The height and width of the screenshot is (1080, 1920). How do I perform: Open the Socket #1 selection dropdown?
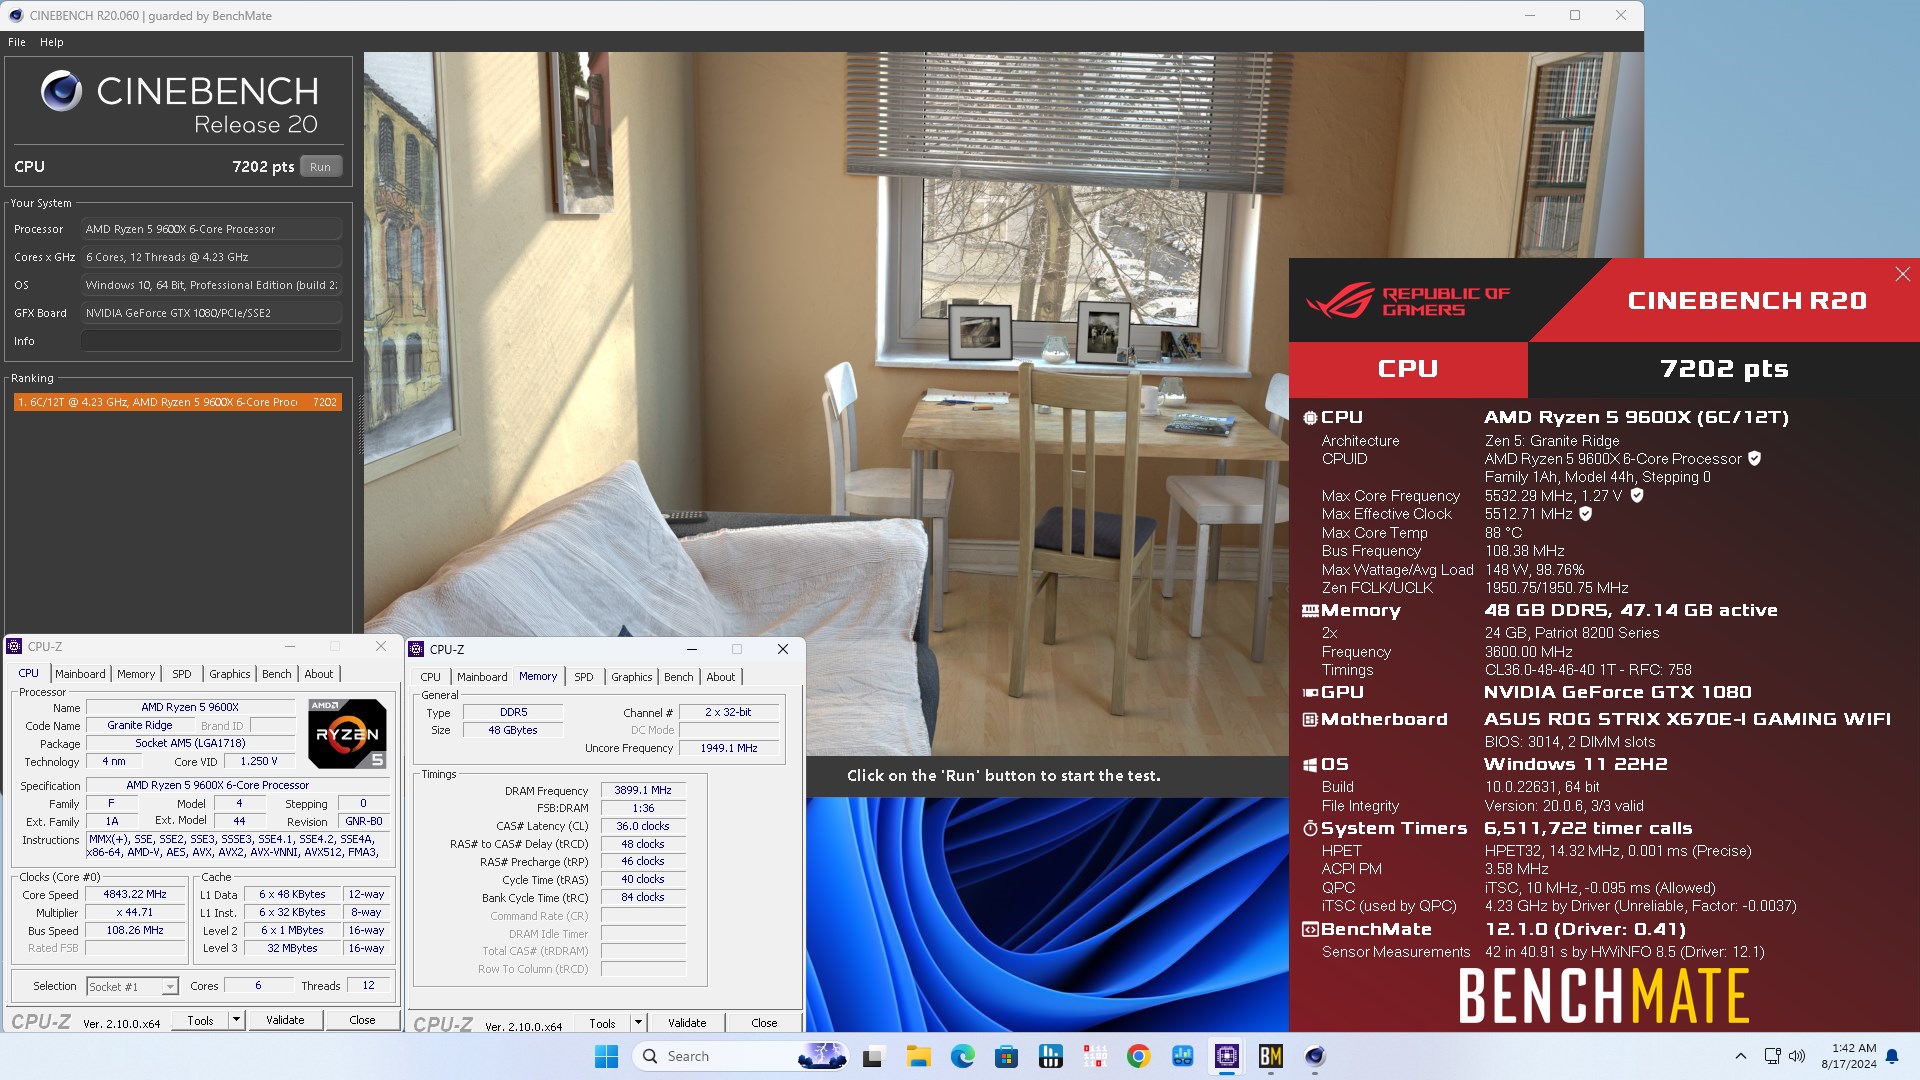pyautogui.click(x=132, y=987)
